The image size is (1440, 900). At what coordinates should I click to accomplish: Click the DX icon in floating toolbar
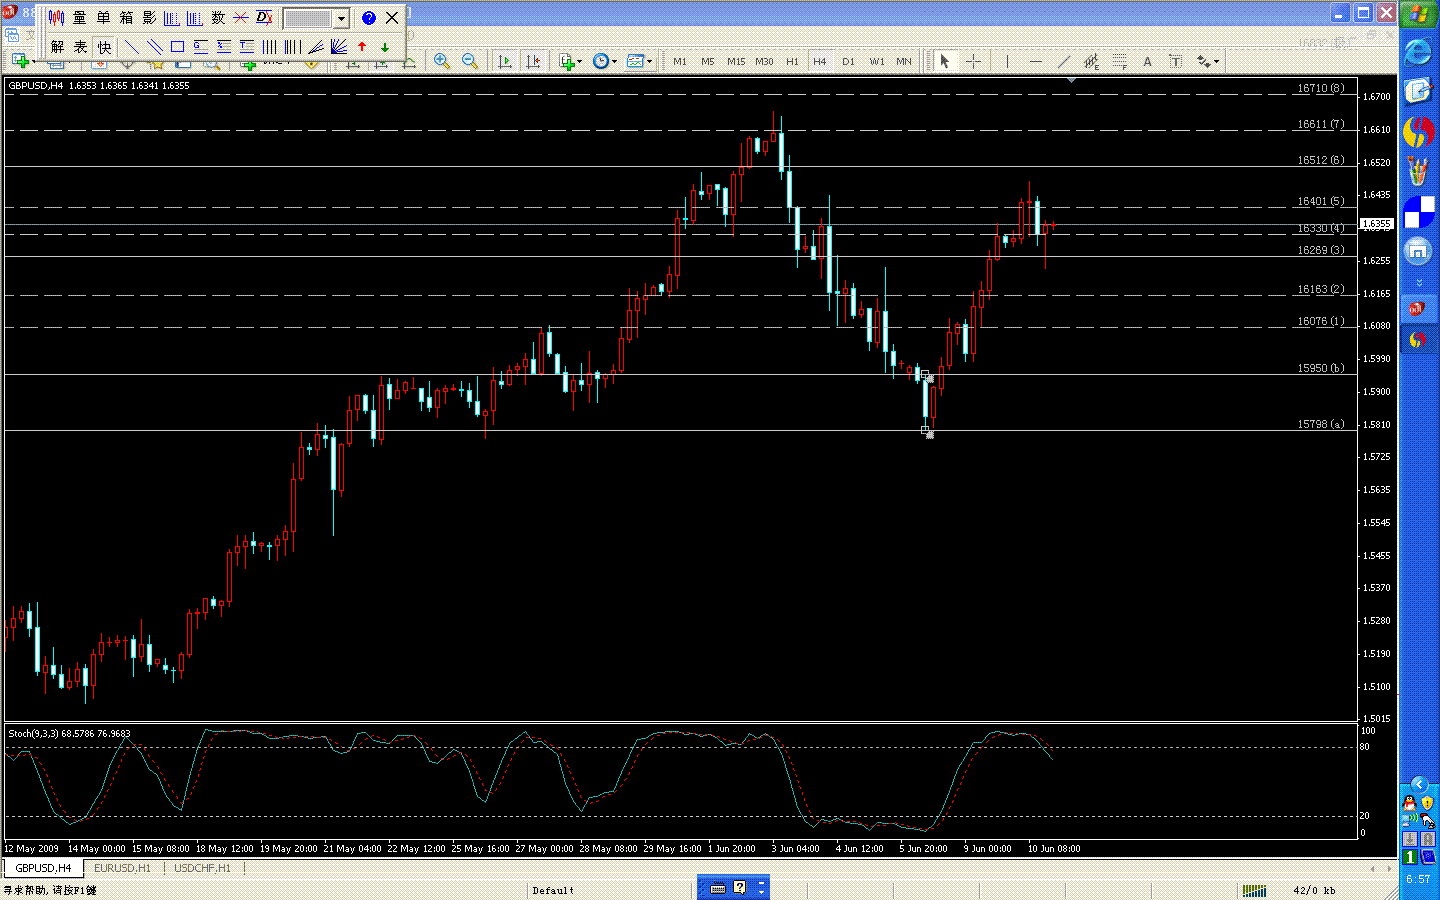click(264, 18)
